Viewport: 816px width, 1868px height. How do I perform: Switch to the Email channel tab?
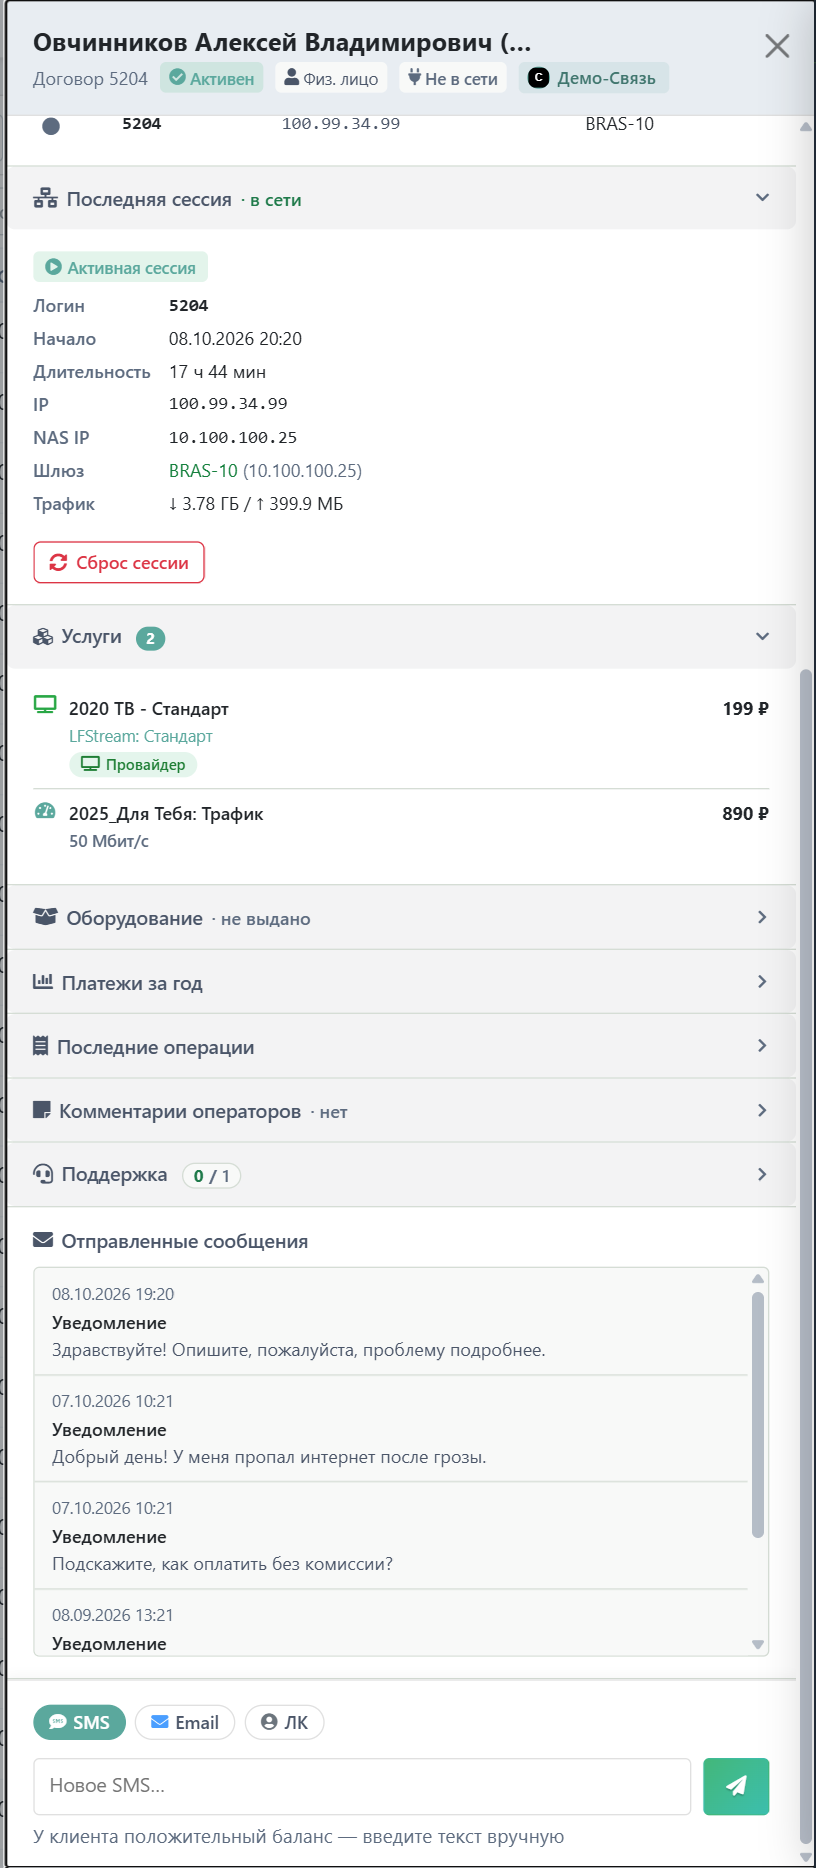tap(185, 1722)
